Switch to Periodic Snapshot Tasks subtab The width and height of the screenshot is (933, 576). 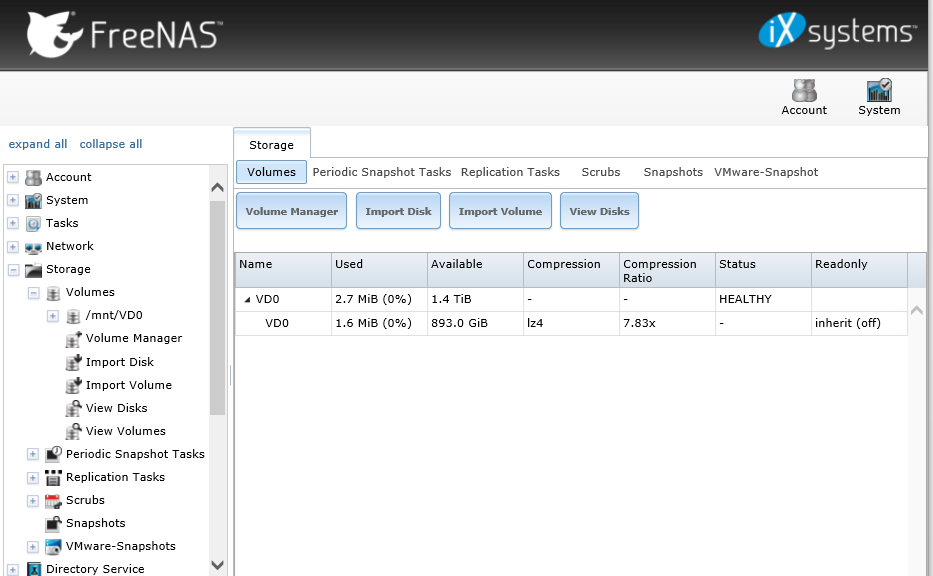tap(381, 172)
